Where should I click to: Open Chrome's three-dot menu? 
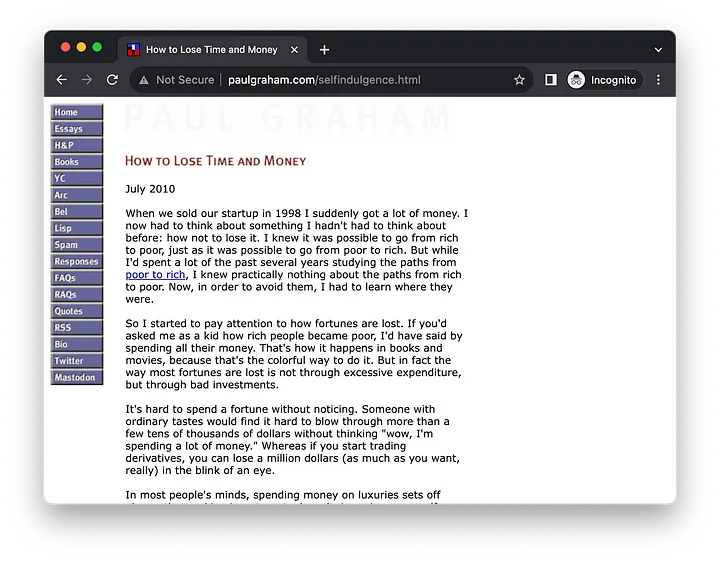click(x=658, y=80)
